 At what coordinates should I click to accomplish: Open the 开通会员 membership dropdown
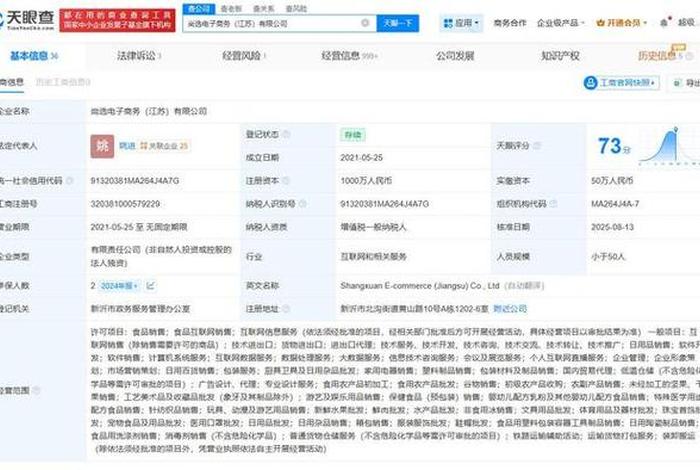click(622, 23)
